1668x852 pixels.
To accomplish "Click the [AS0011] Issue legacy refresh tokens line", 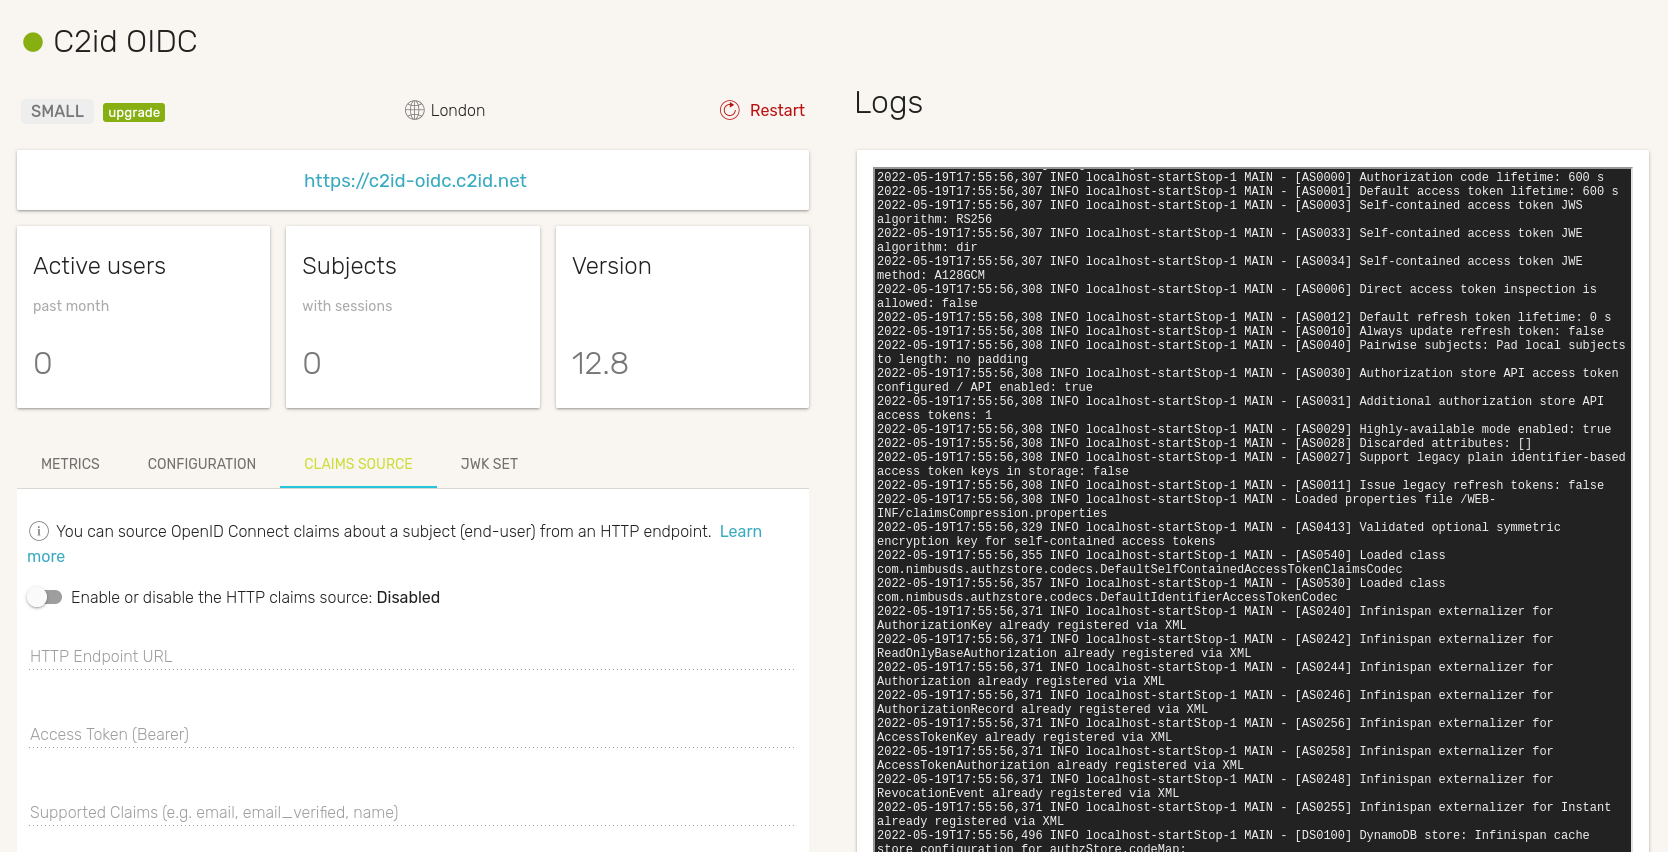I will coord(1240,485).
